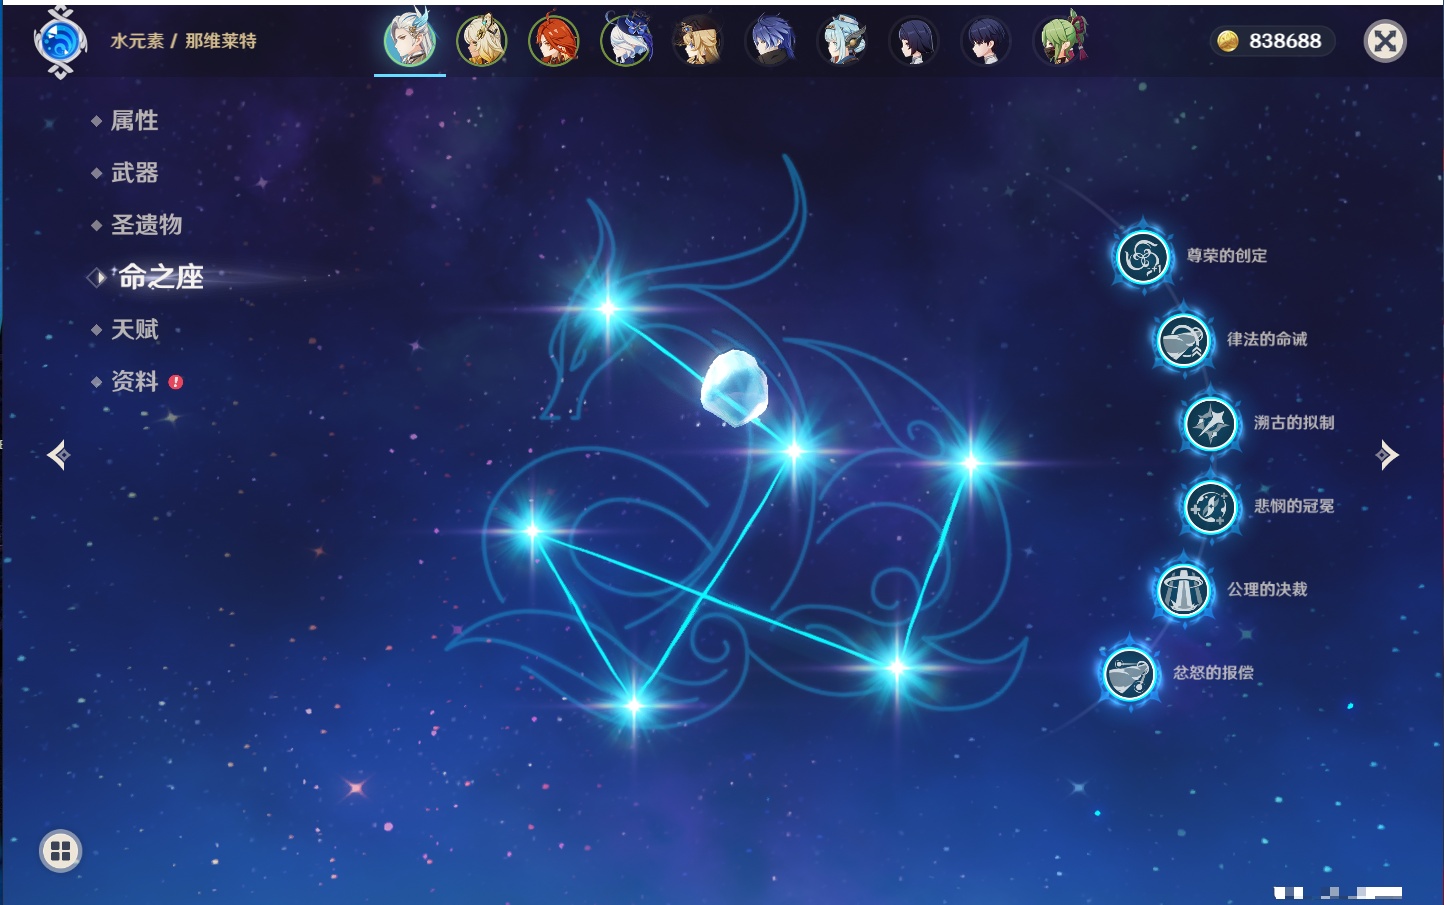The height and width of the screenshot is (905, 1444).
Task: Open 资料 profile tab with alert
Action: point(134,381)
